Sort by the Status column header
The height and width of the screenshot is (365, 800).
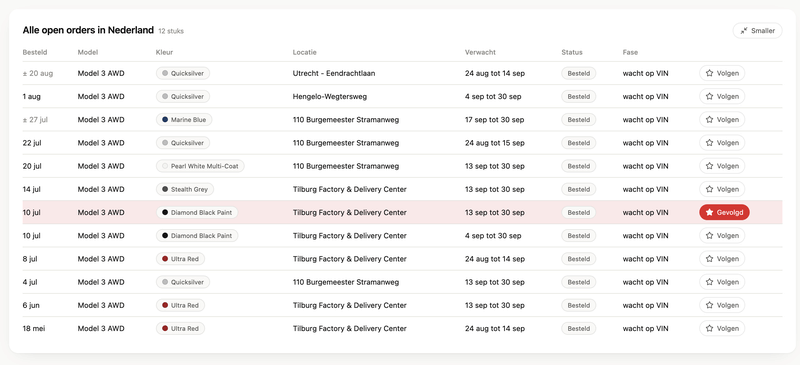point(572,52)
